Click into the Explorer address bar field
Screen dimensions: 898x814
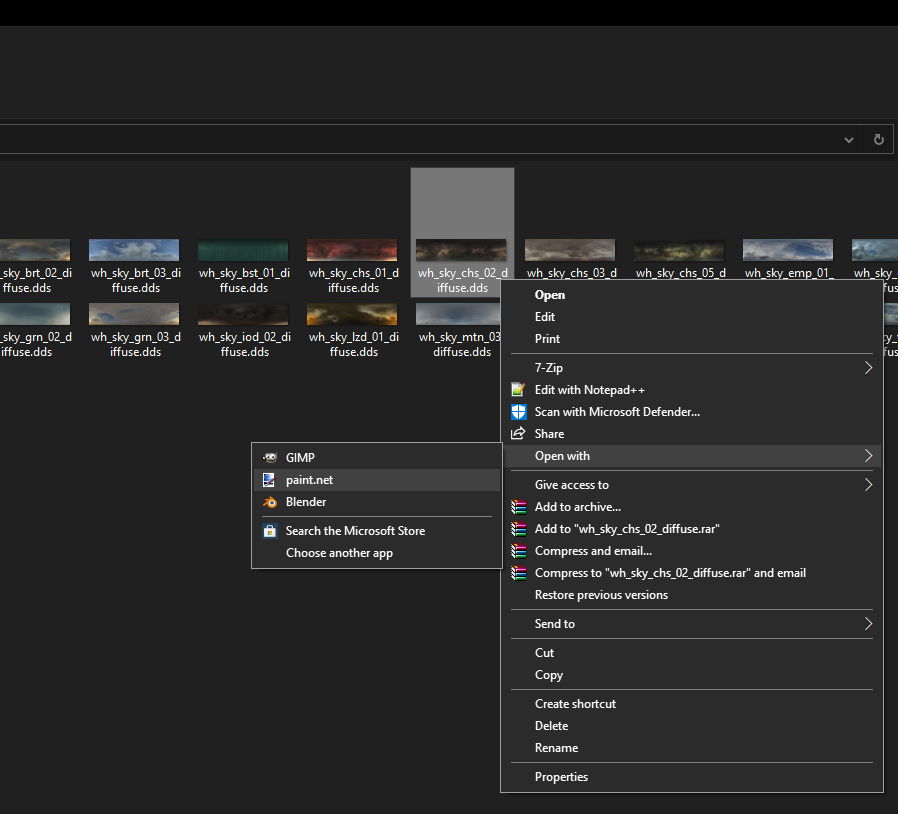pos(418,140)
